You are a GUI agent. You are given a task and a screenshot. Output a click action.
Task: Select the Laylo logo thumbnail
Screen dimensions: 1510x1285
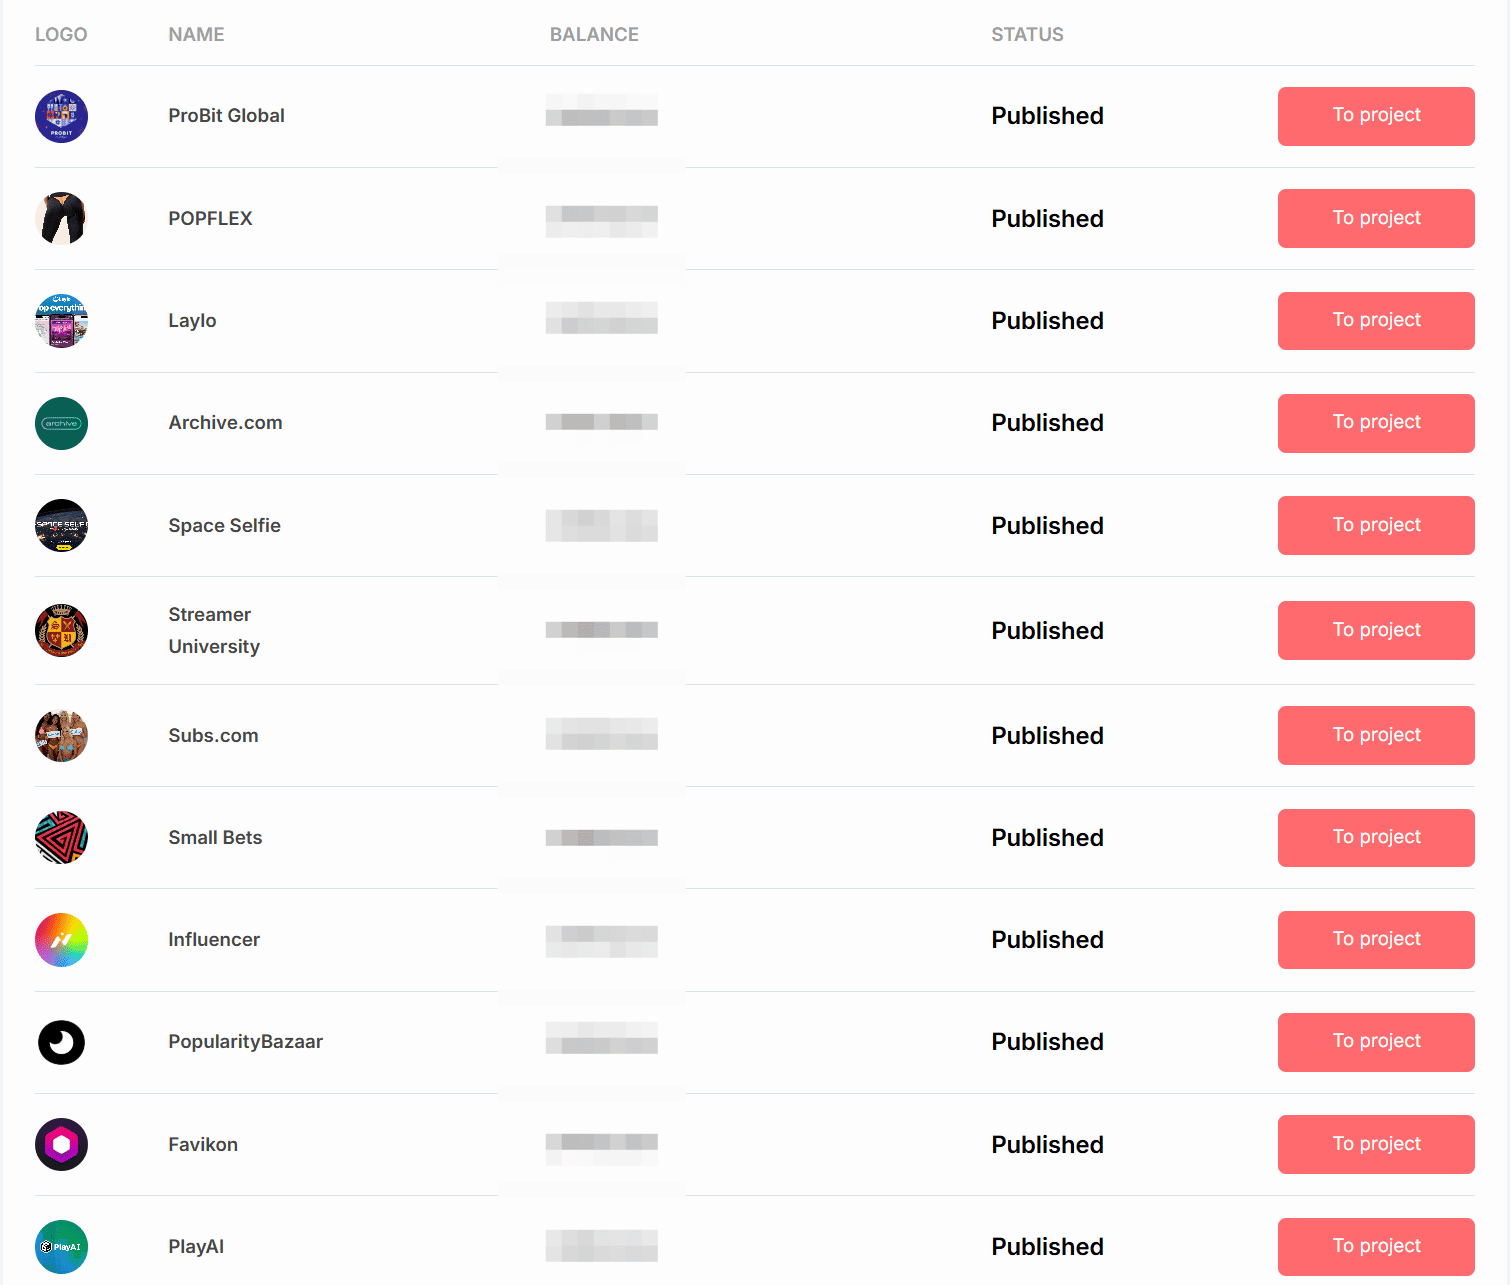tap(61, 321)
